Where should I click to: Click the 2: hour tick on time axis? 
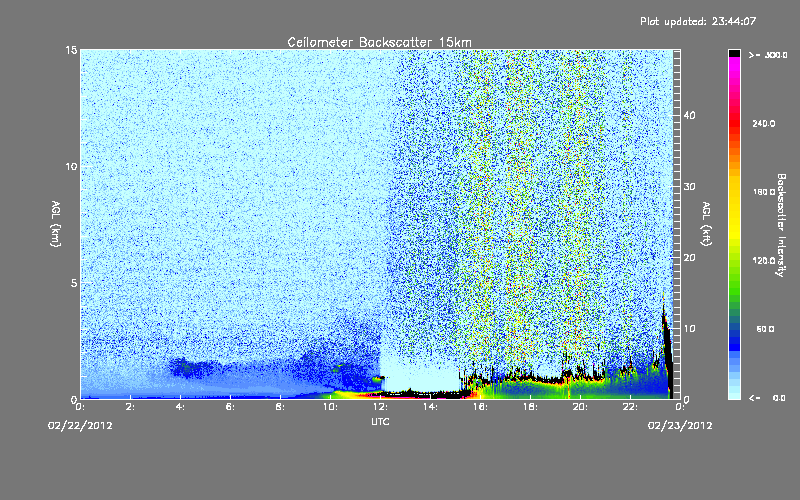[130, 407]
